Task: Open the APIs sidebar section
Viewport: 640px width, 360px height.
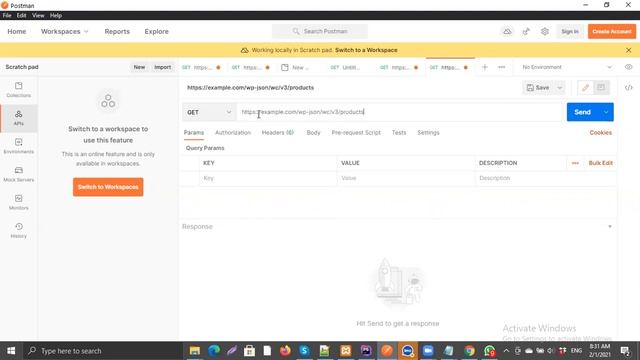Action: (18, 118)
